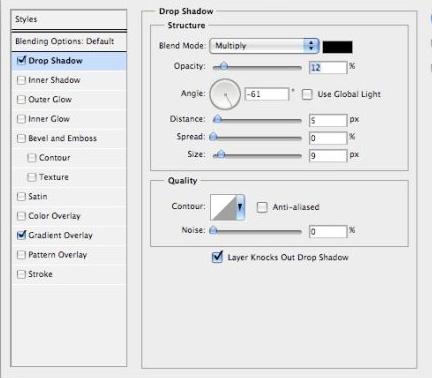Click the Spread slider handle

[x=213, y=136]
